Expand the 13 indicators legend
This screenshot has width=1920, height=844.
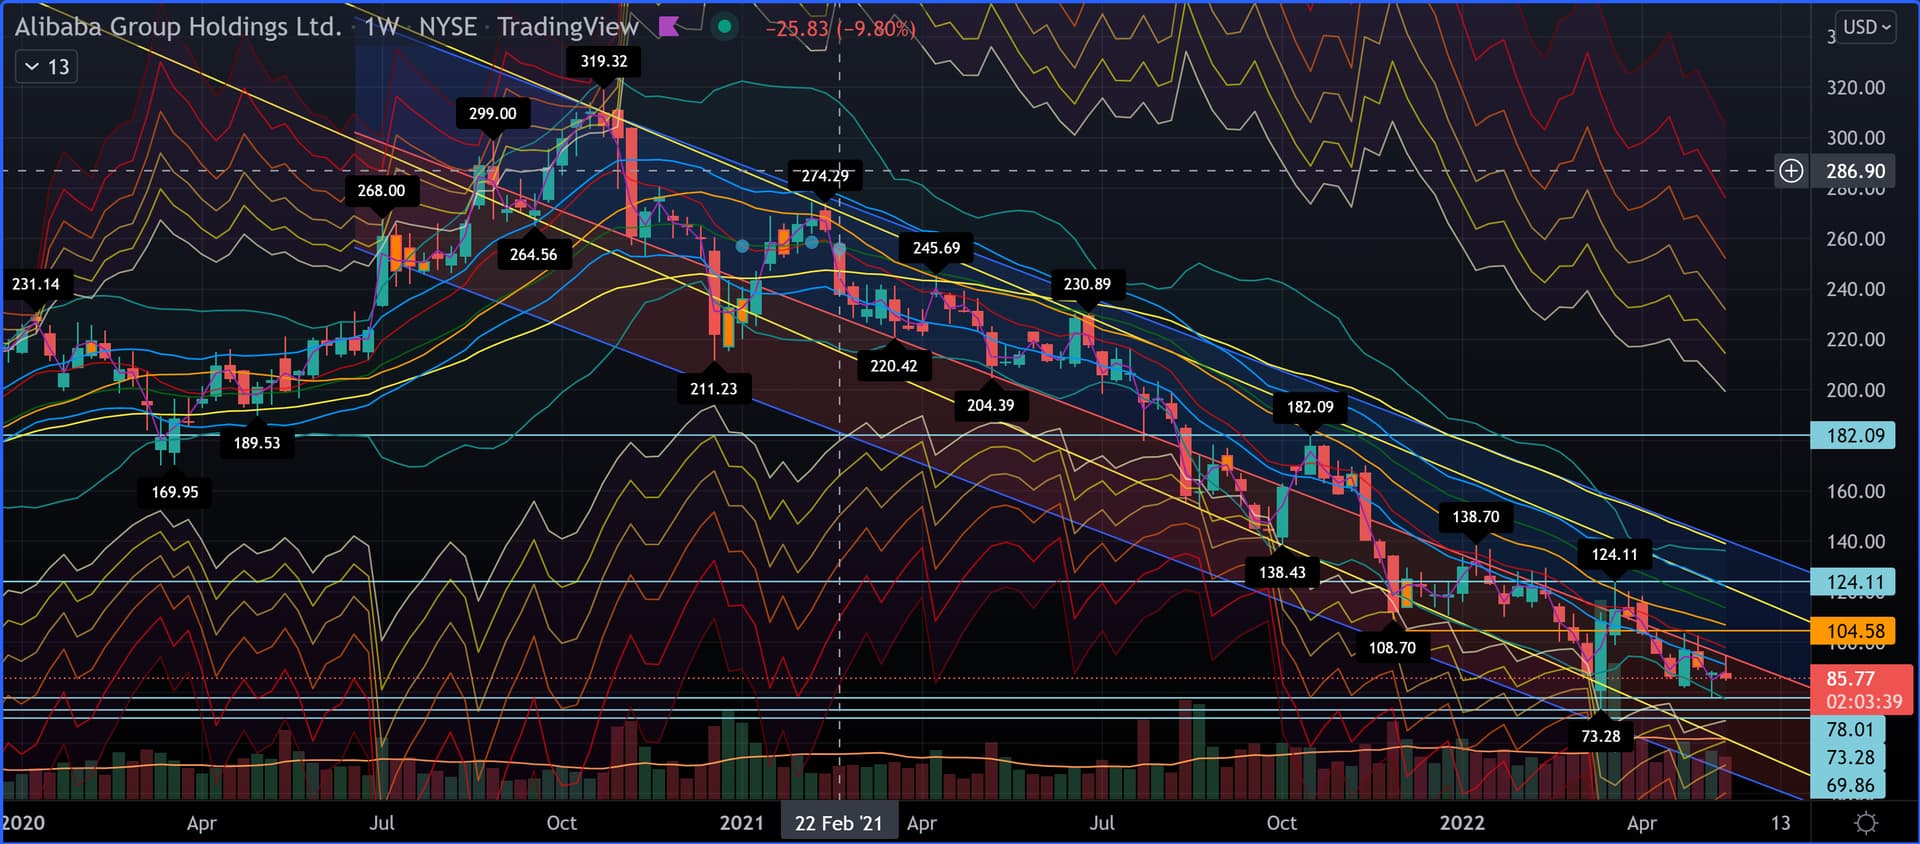coord(47,67)
